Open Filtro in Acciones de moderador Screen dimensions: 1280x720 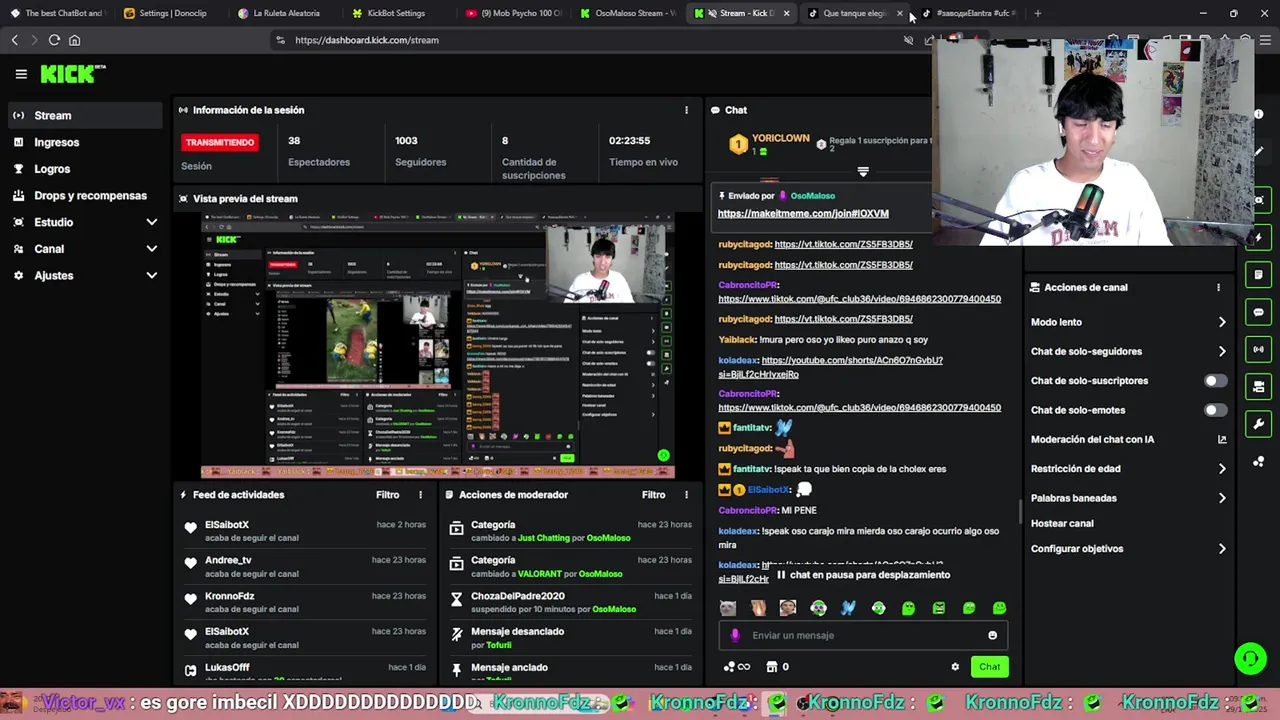[x=653, y=495]
